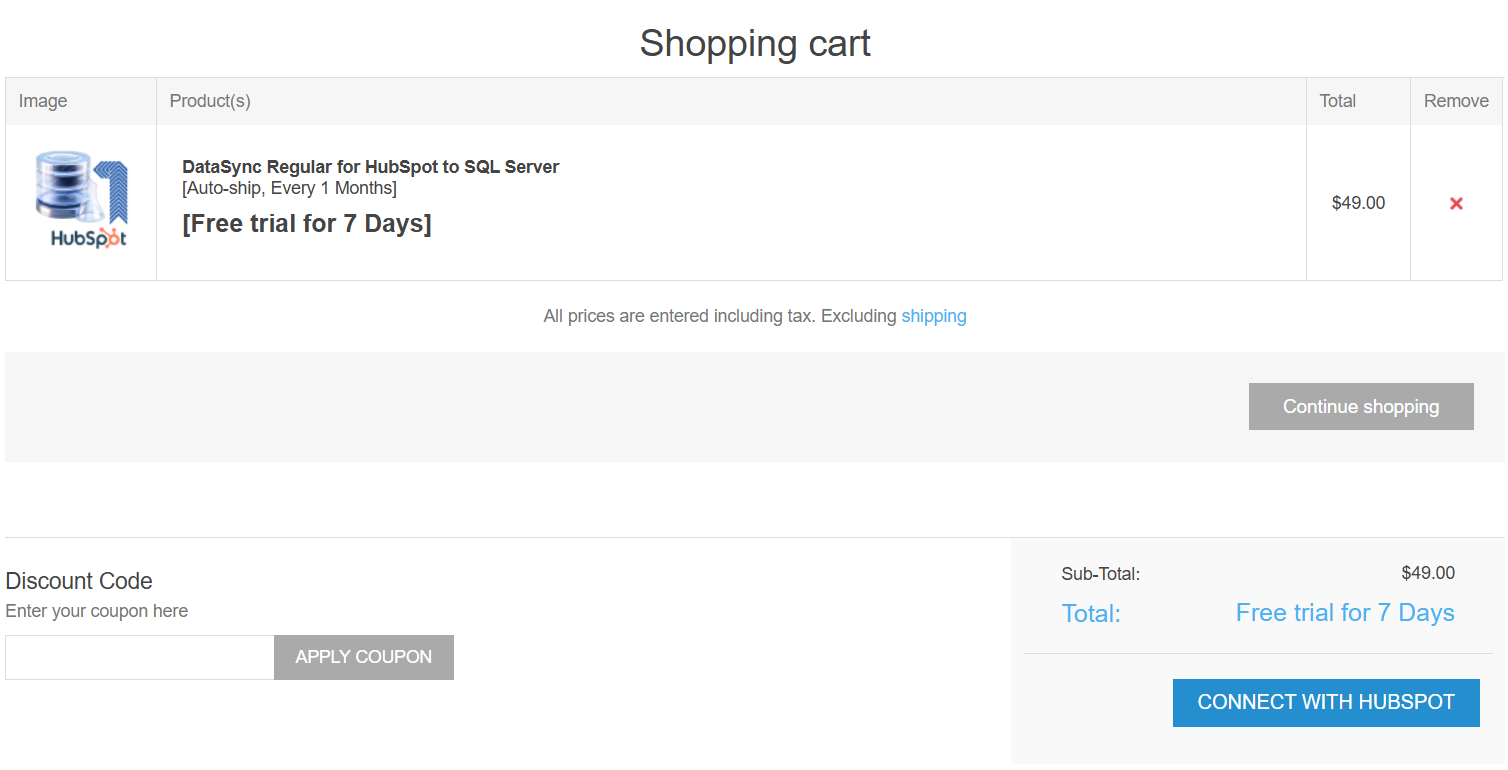Click the Free trial for 7 Days product text
Viewport: 1508px width, 770px height.
pos(307,223)
